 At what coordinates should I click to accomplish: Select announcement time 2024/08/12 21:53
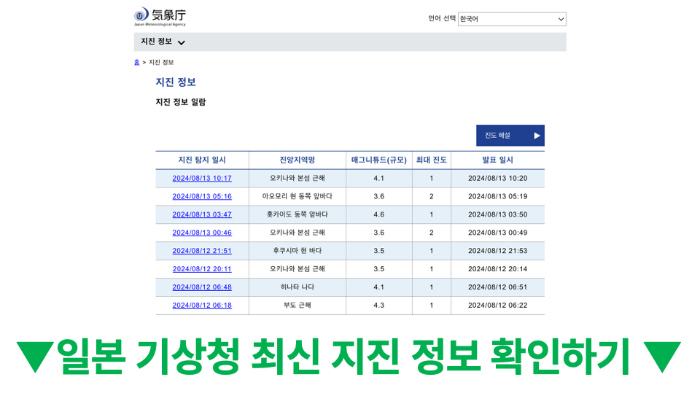point(498,251)
